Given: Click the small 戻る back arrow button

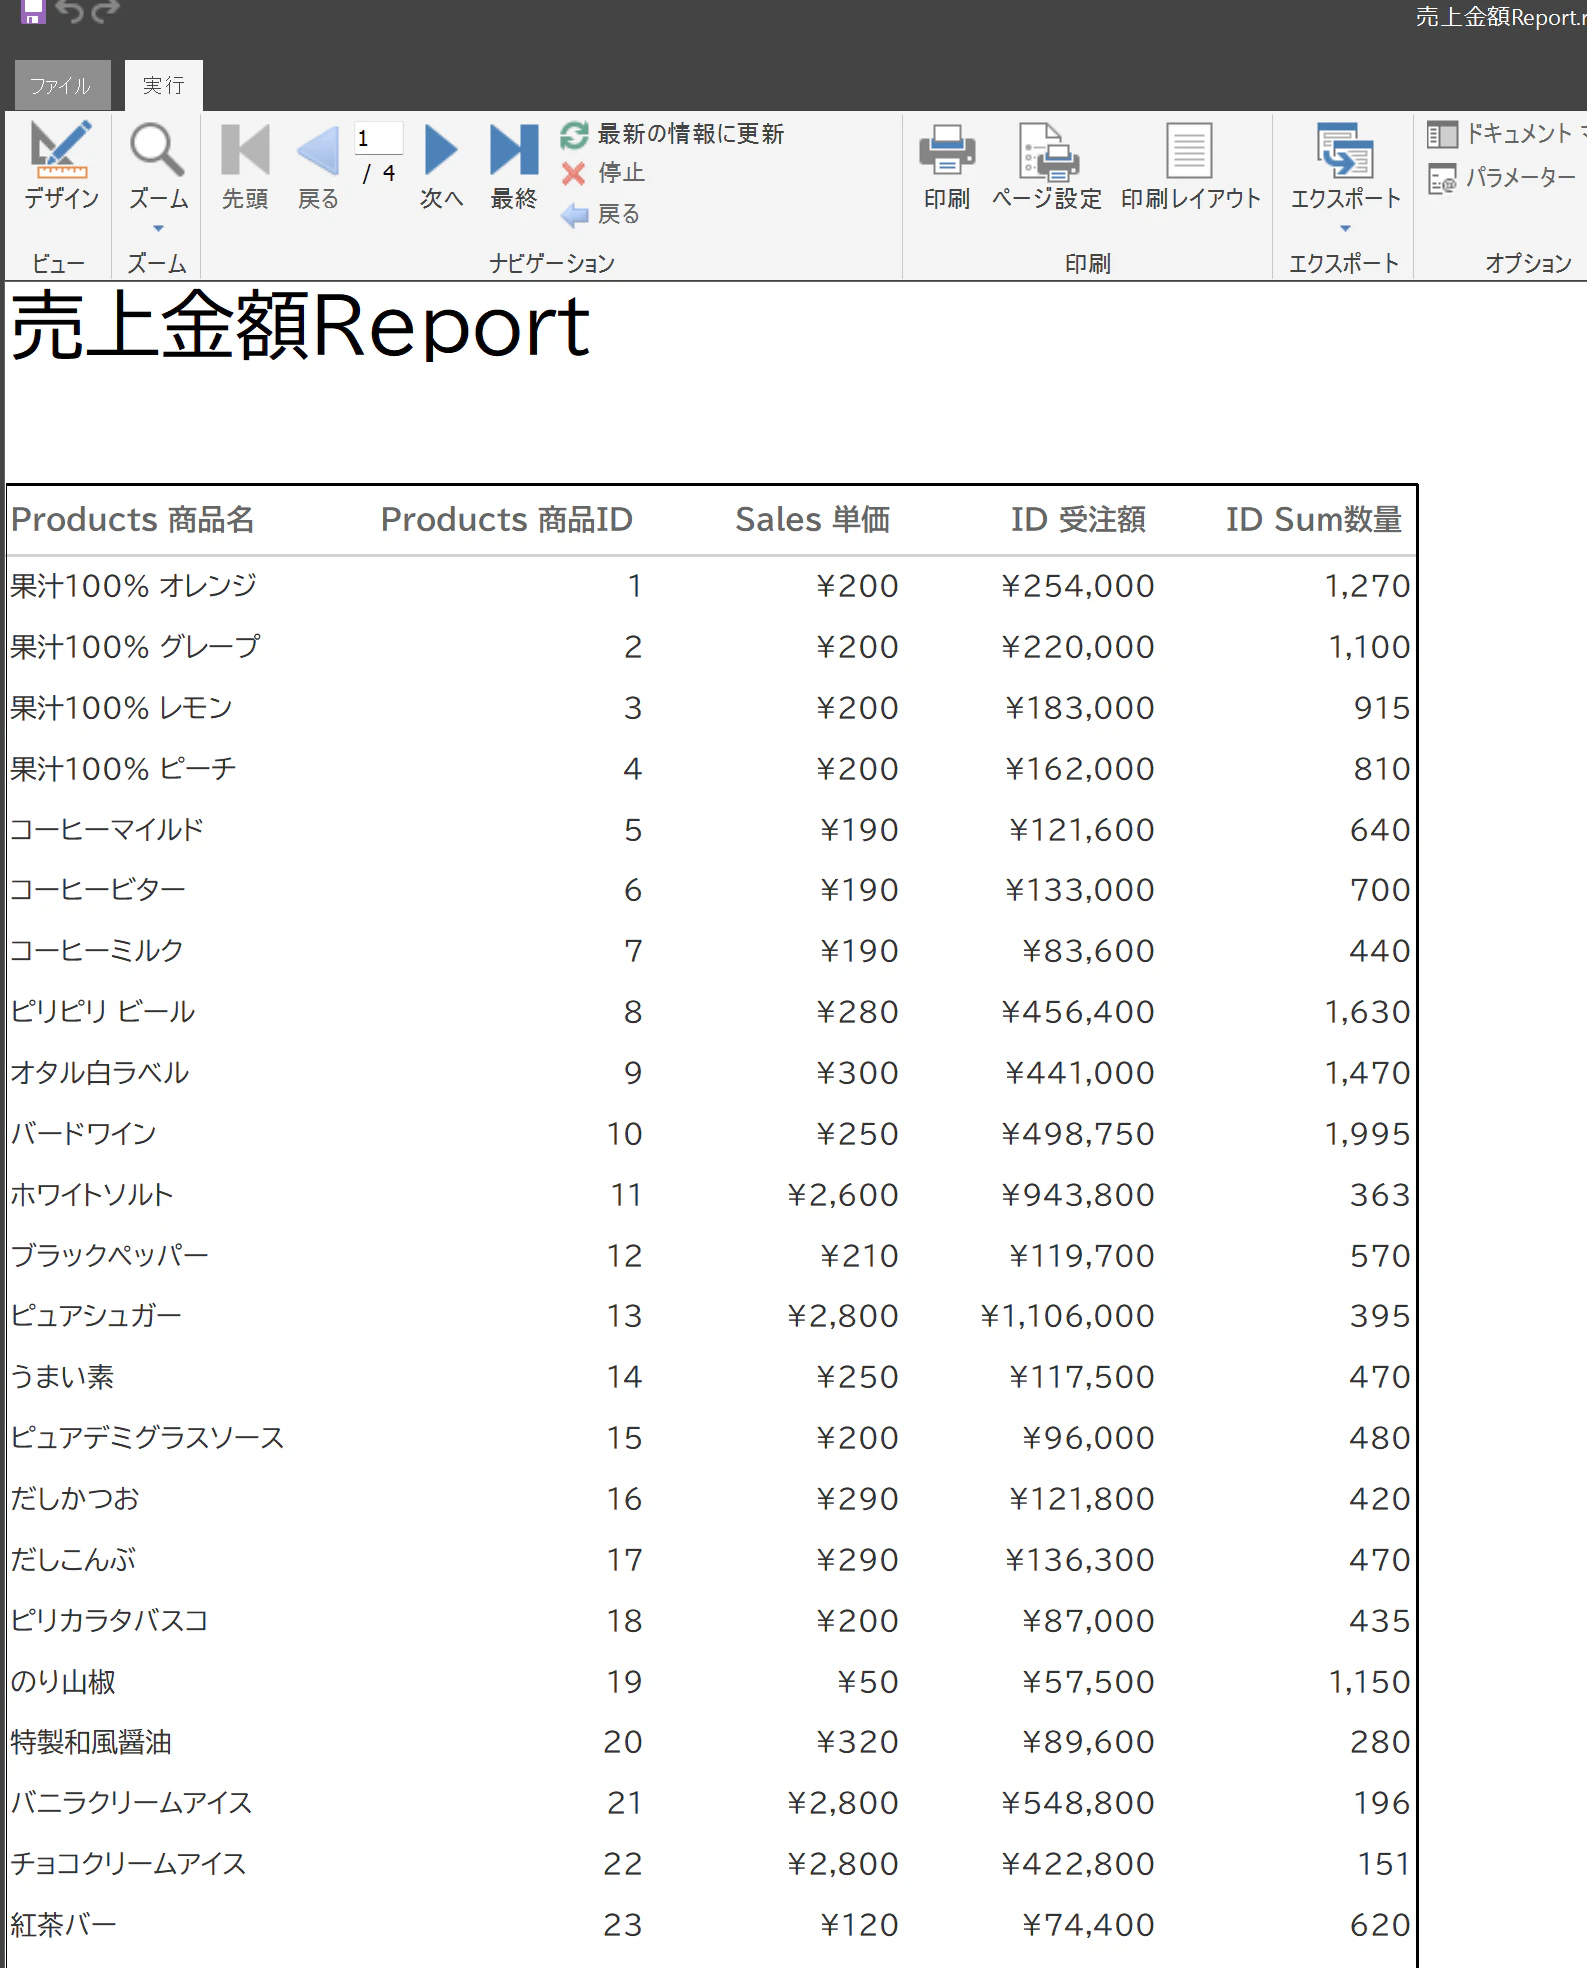Looking at the screenshot, I should [x=600, y=214].
